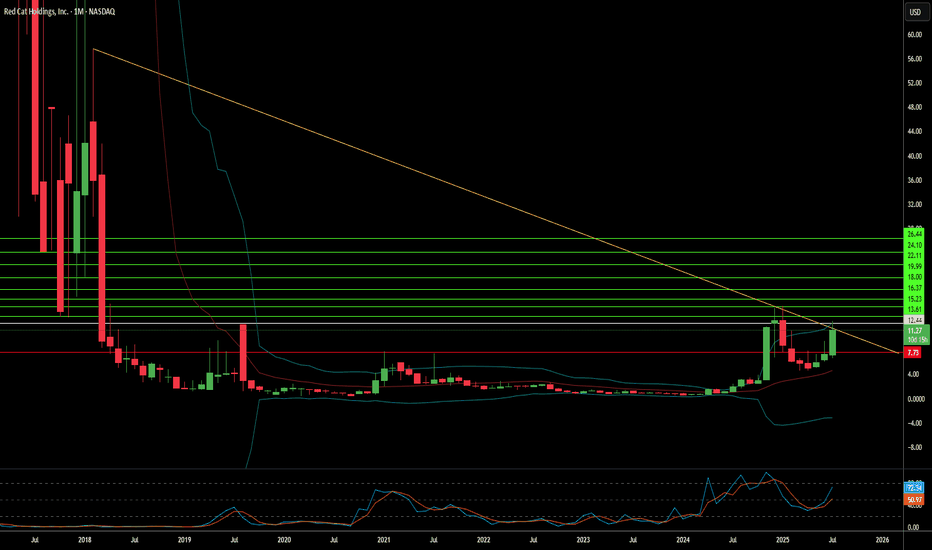Select the red 7.73 price label
Screen dimensions: 932x550
[912, 353]
